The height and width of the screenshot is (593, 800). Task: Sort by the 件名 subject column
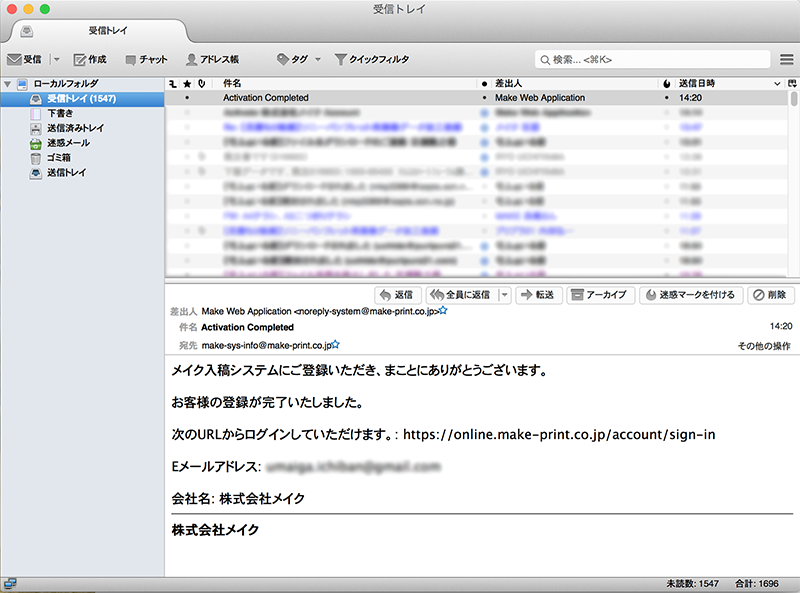232,84
